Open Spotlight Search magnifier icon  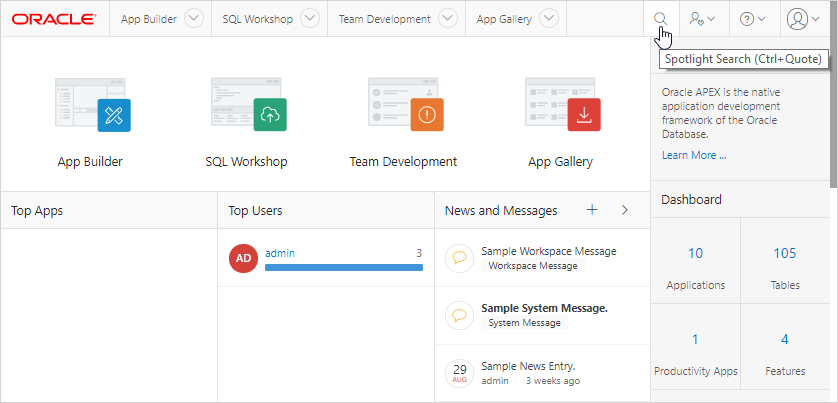click(661, 19)
